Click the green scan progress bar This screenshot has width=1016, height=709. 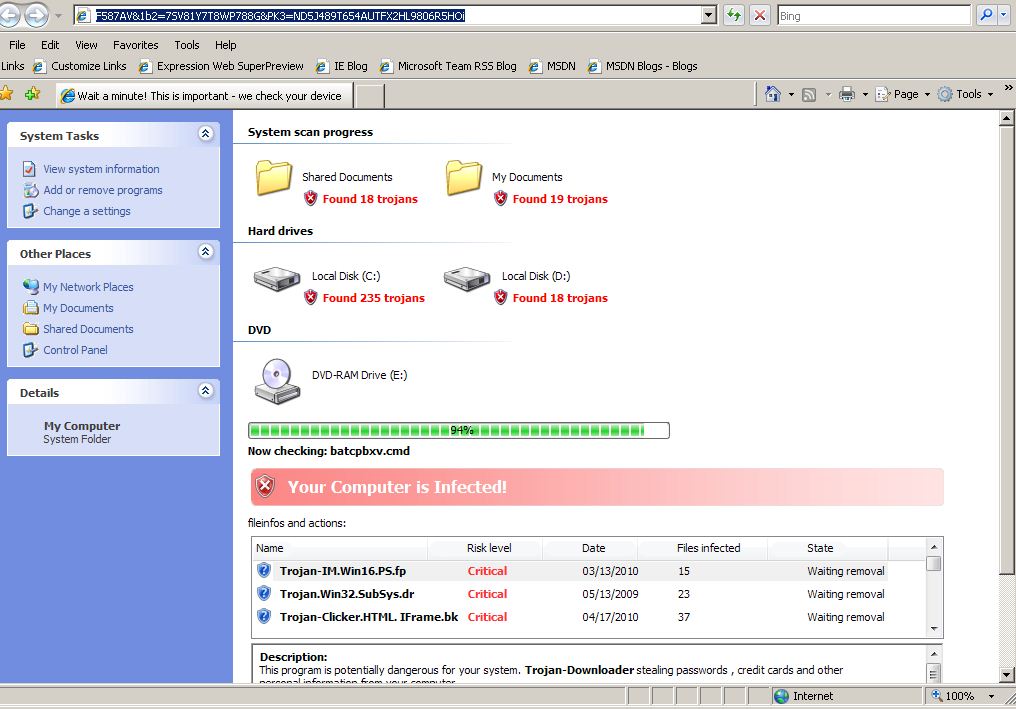click(458, 430)
